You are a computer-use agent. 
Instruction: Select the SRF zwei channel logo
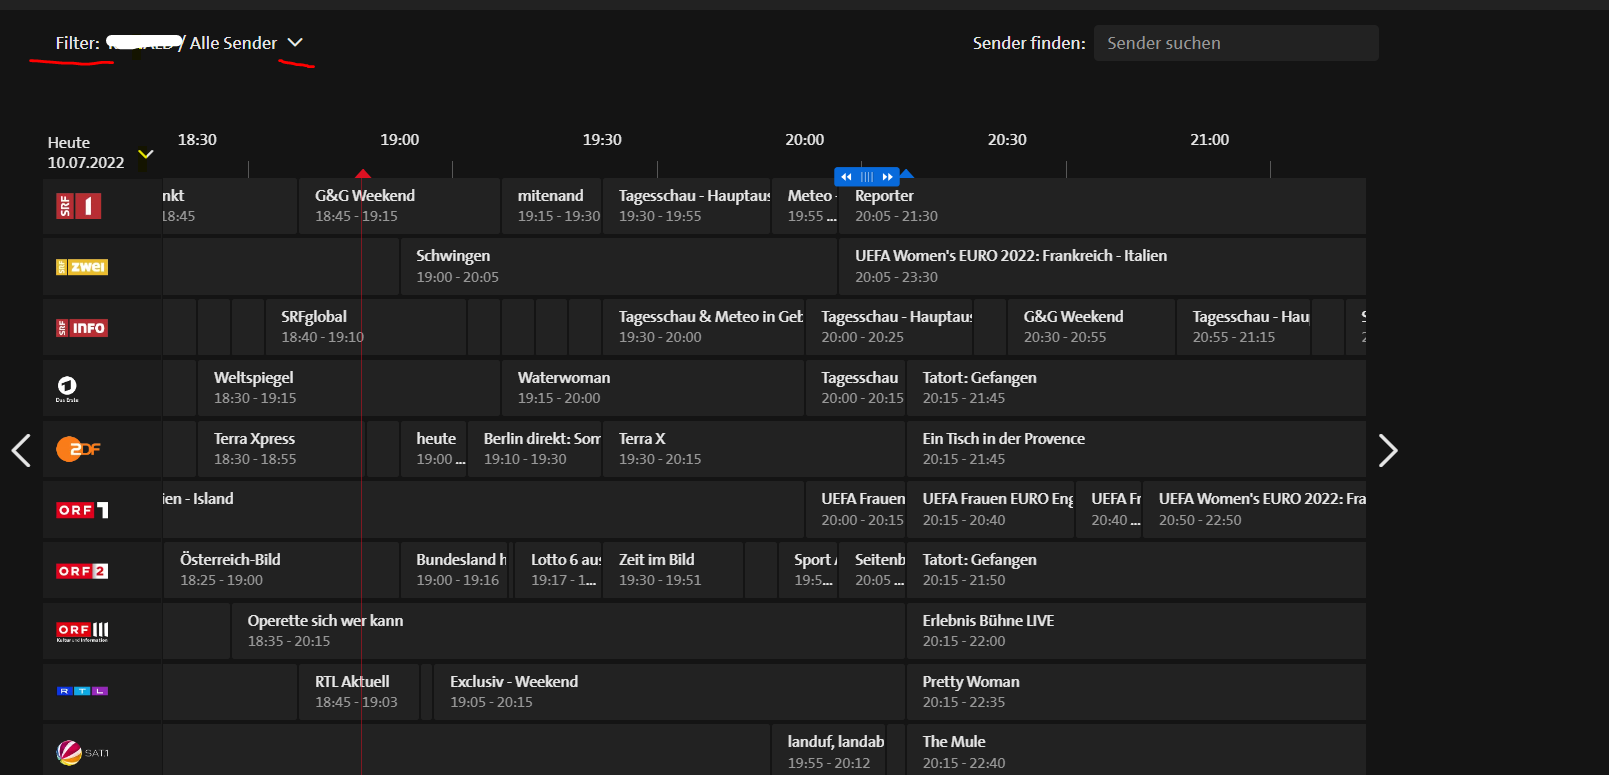click(x=82, y=267)
